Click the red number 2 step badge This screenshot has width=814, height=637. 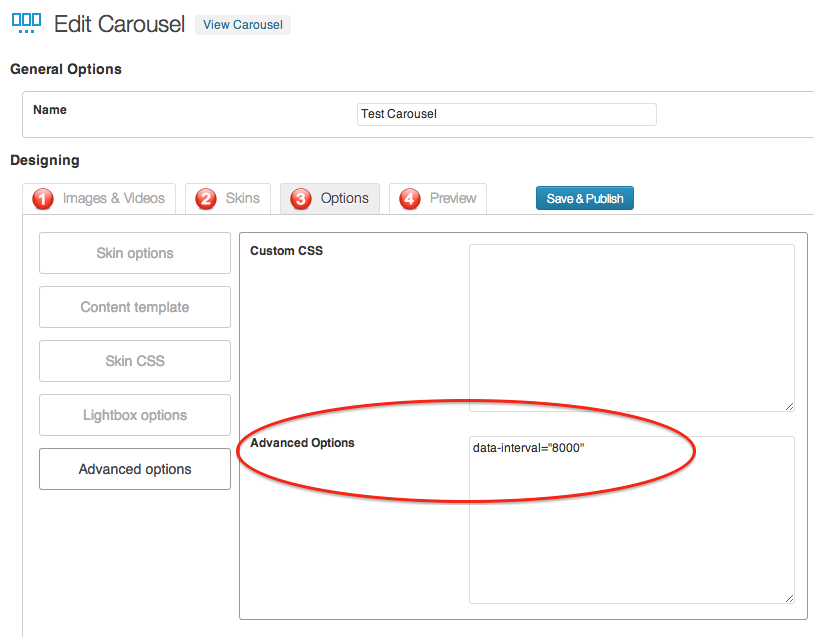point(206,199)
